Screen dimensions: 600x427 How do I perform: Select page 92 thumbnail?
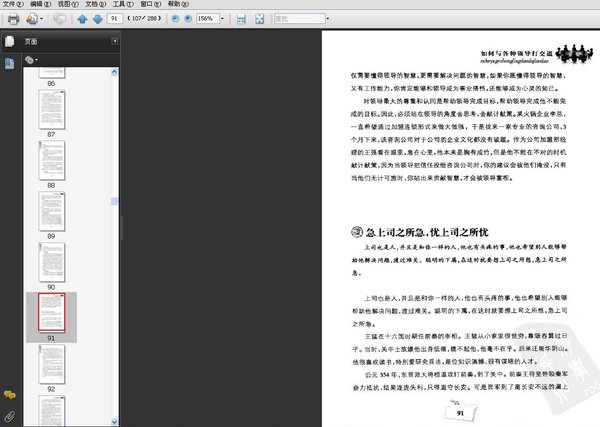click(x=52, y=364)
